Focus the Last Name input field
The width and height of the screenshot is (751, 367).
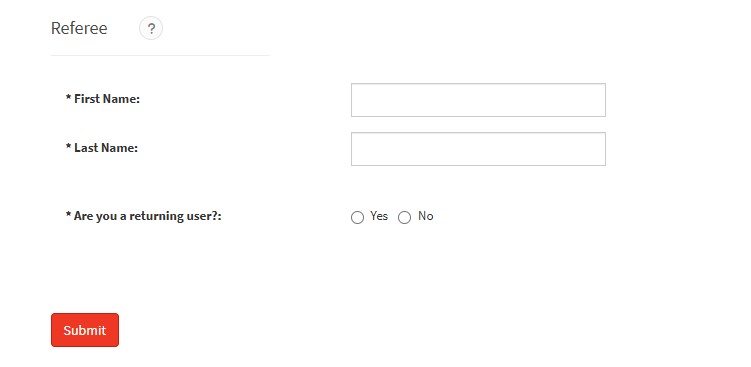[478, 149]
